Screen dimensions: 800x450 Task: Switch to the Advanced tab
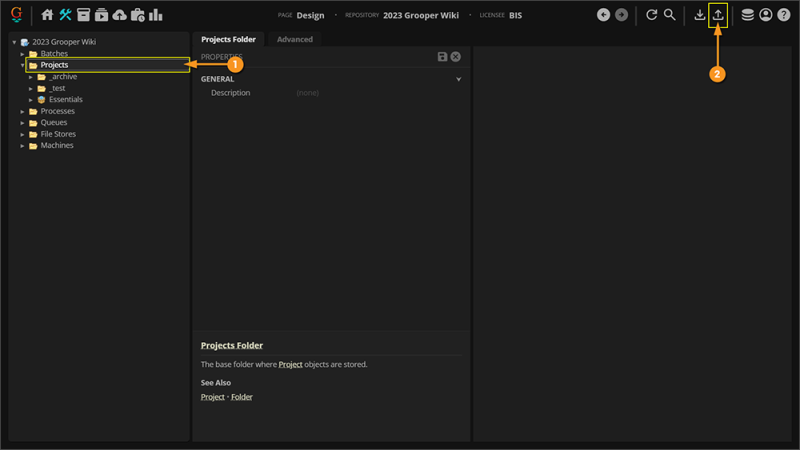click(x=295, y=39)
